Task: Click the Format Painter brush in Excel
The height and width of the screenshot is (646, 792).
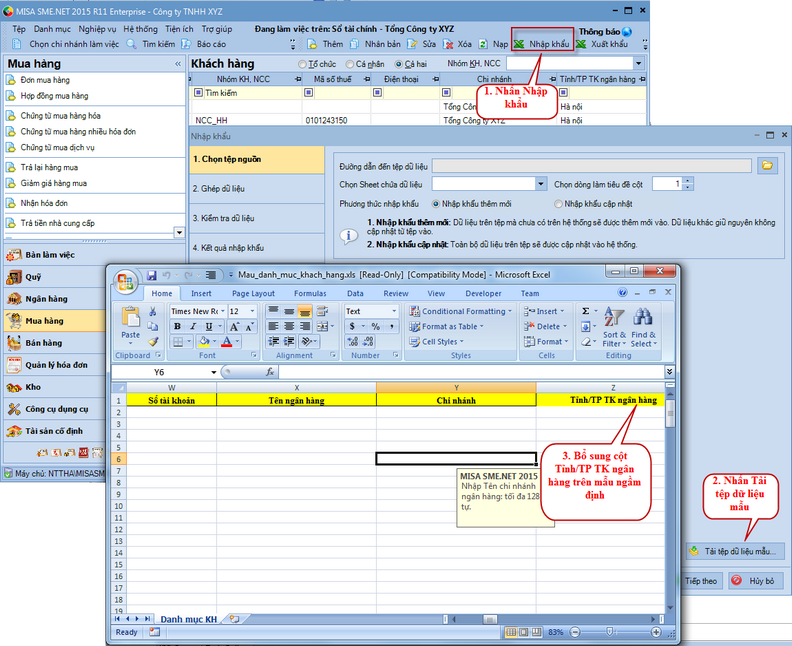Action: point(153,341)
